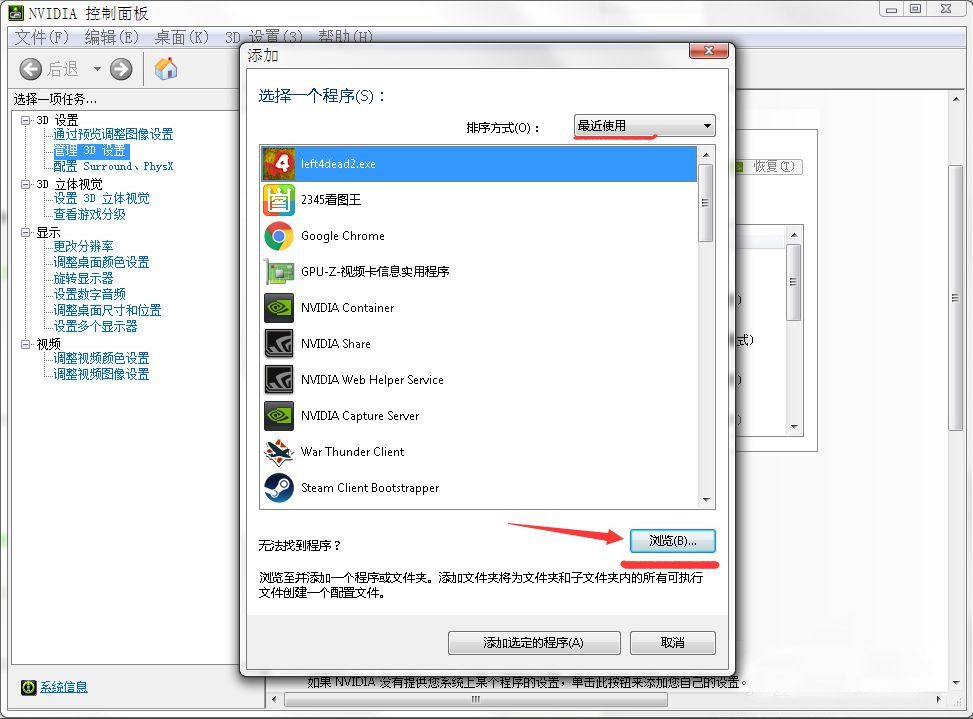Click the Google Chrome icon in list

click(278, 236)
